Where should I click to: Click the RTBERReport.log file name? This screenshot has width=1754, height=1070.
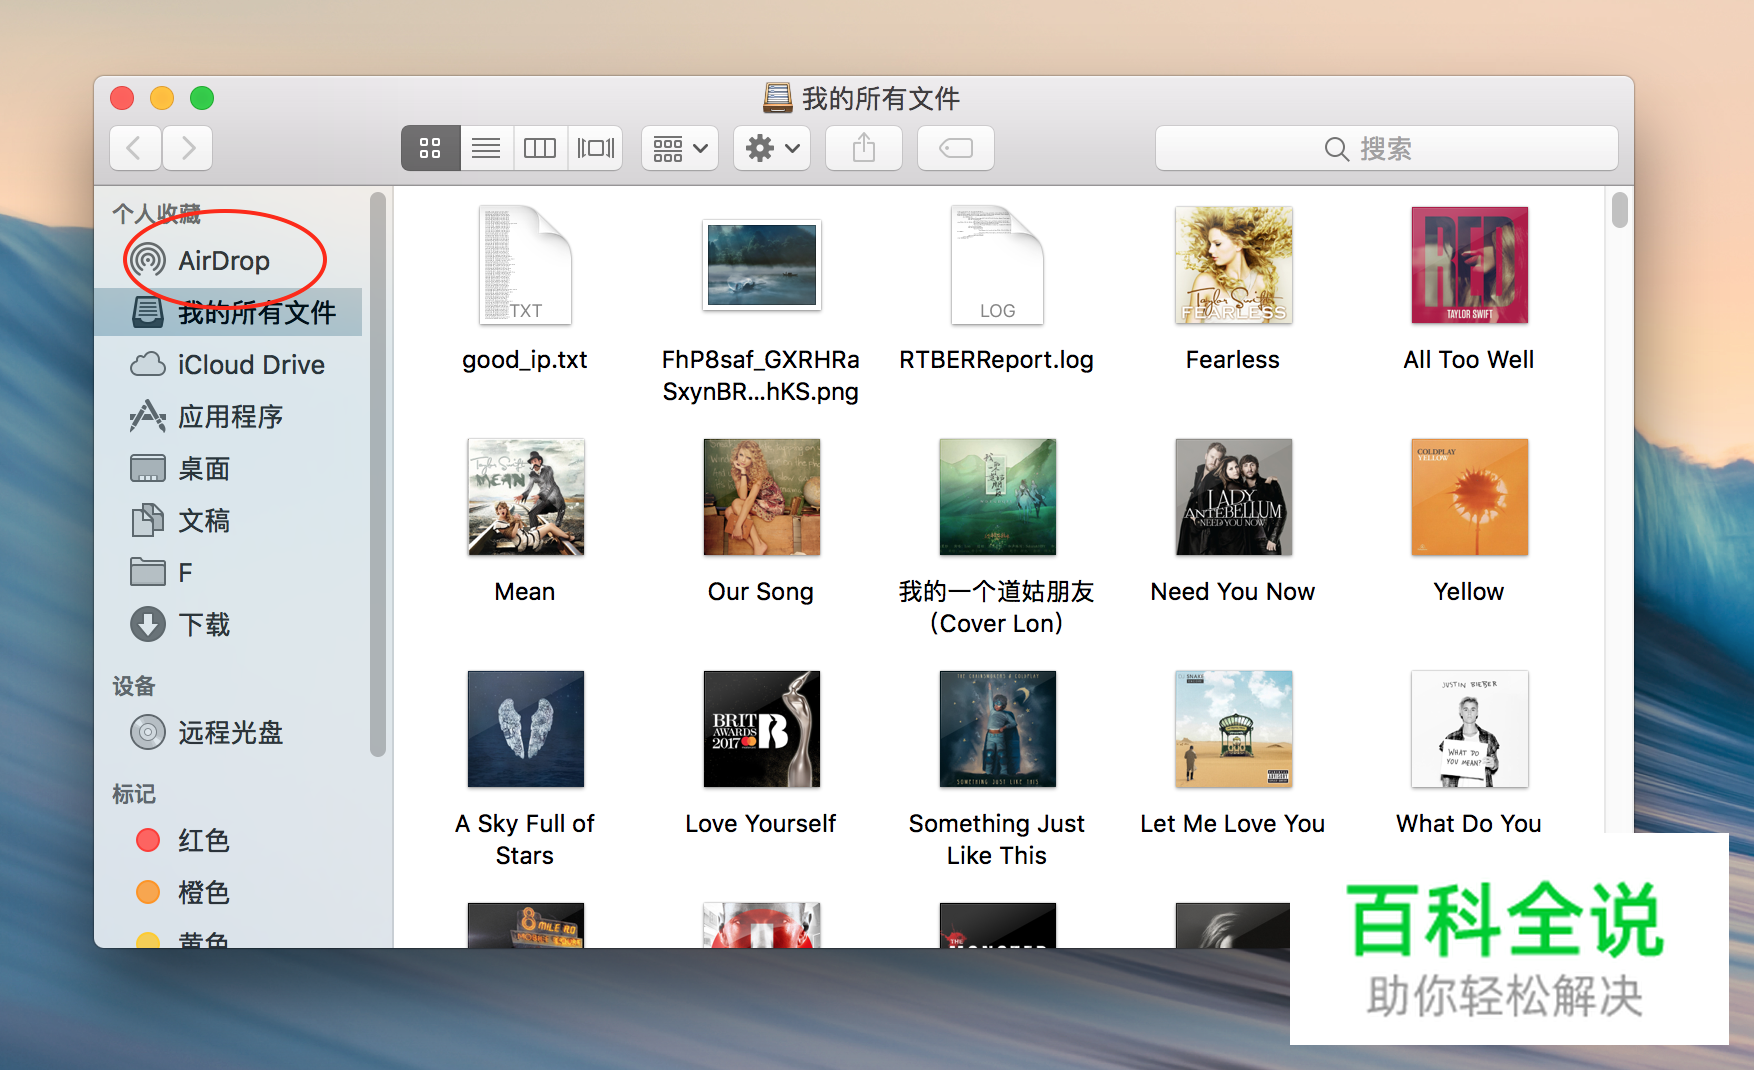(997, 360)
